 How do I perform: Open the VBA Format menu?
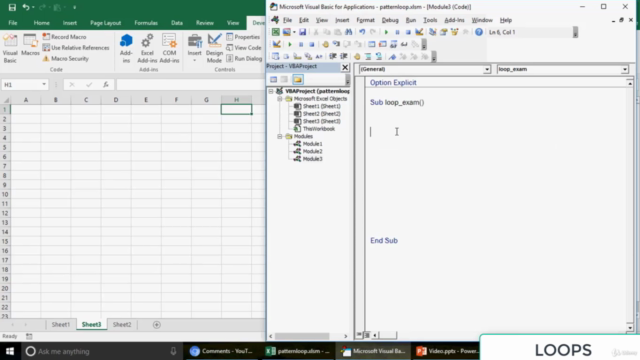tap(365, 20)
